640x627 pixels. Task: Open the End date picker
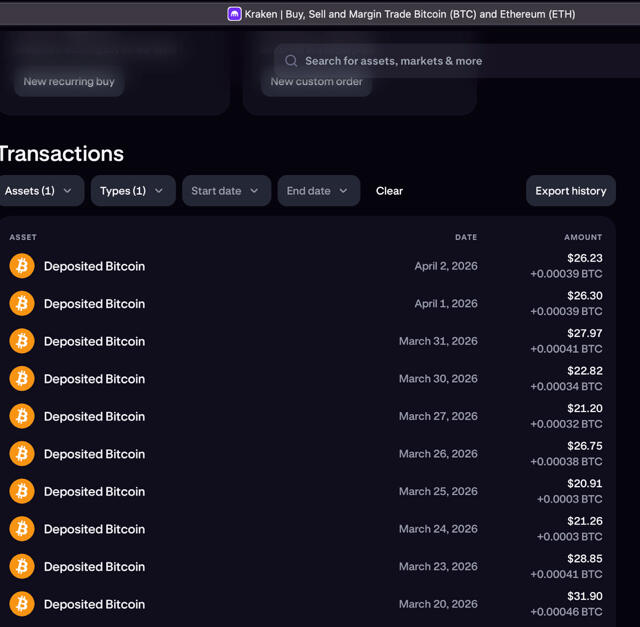pyautogui.click(x=318, y=191)
